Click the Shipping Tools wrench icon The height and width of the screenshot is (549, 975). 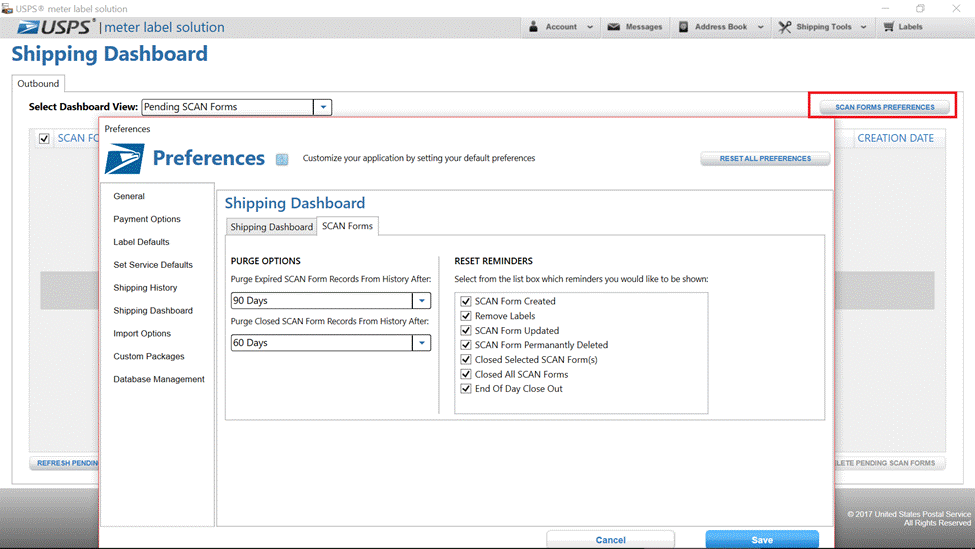[x=785, y=27]
